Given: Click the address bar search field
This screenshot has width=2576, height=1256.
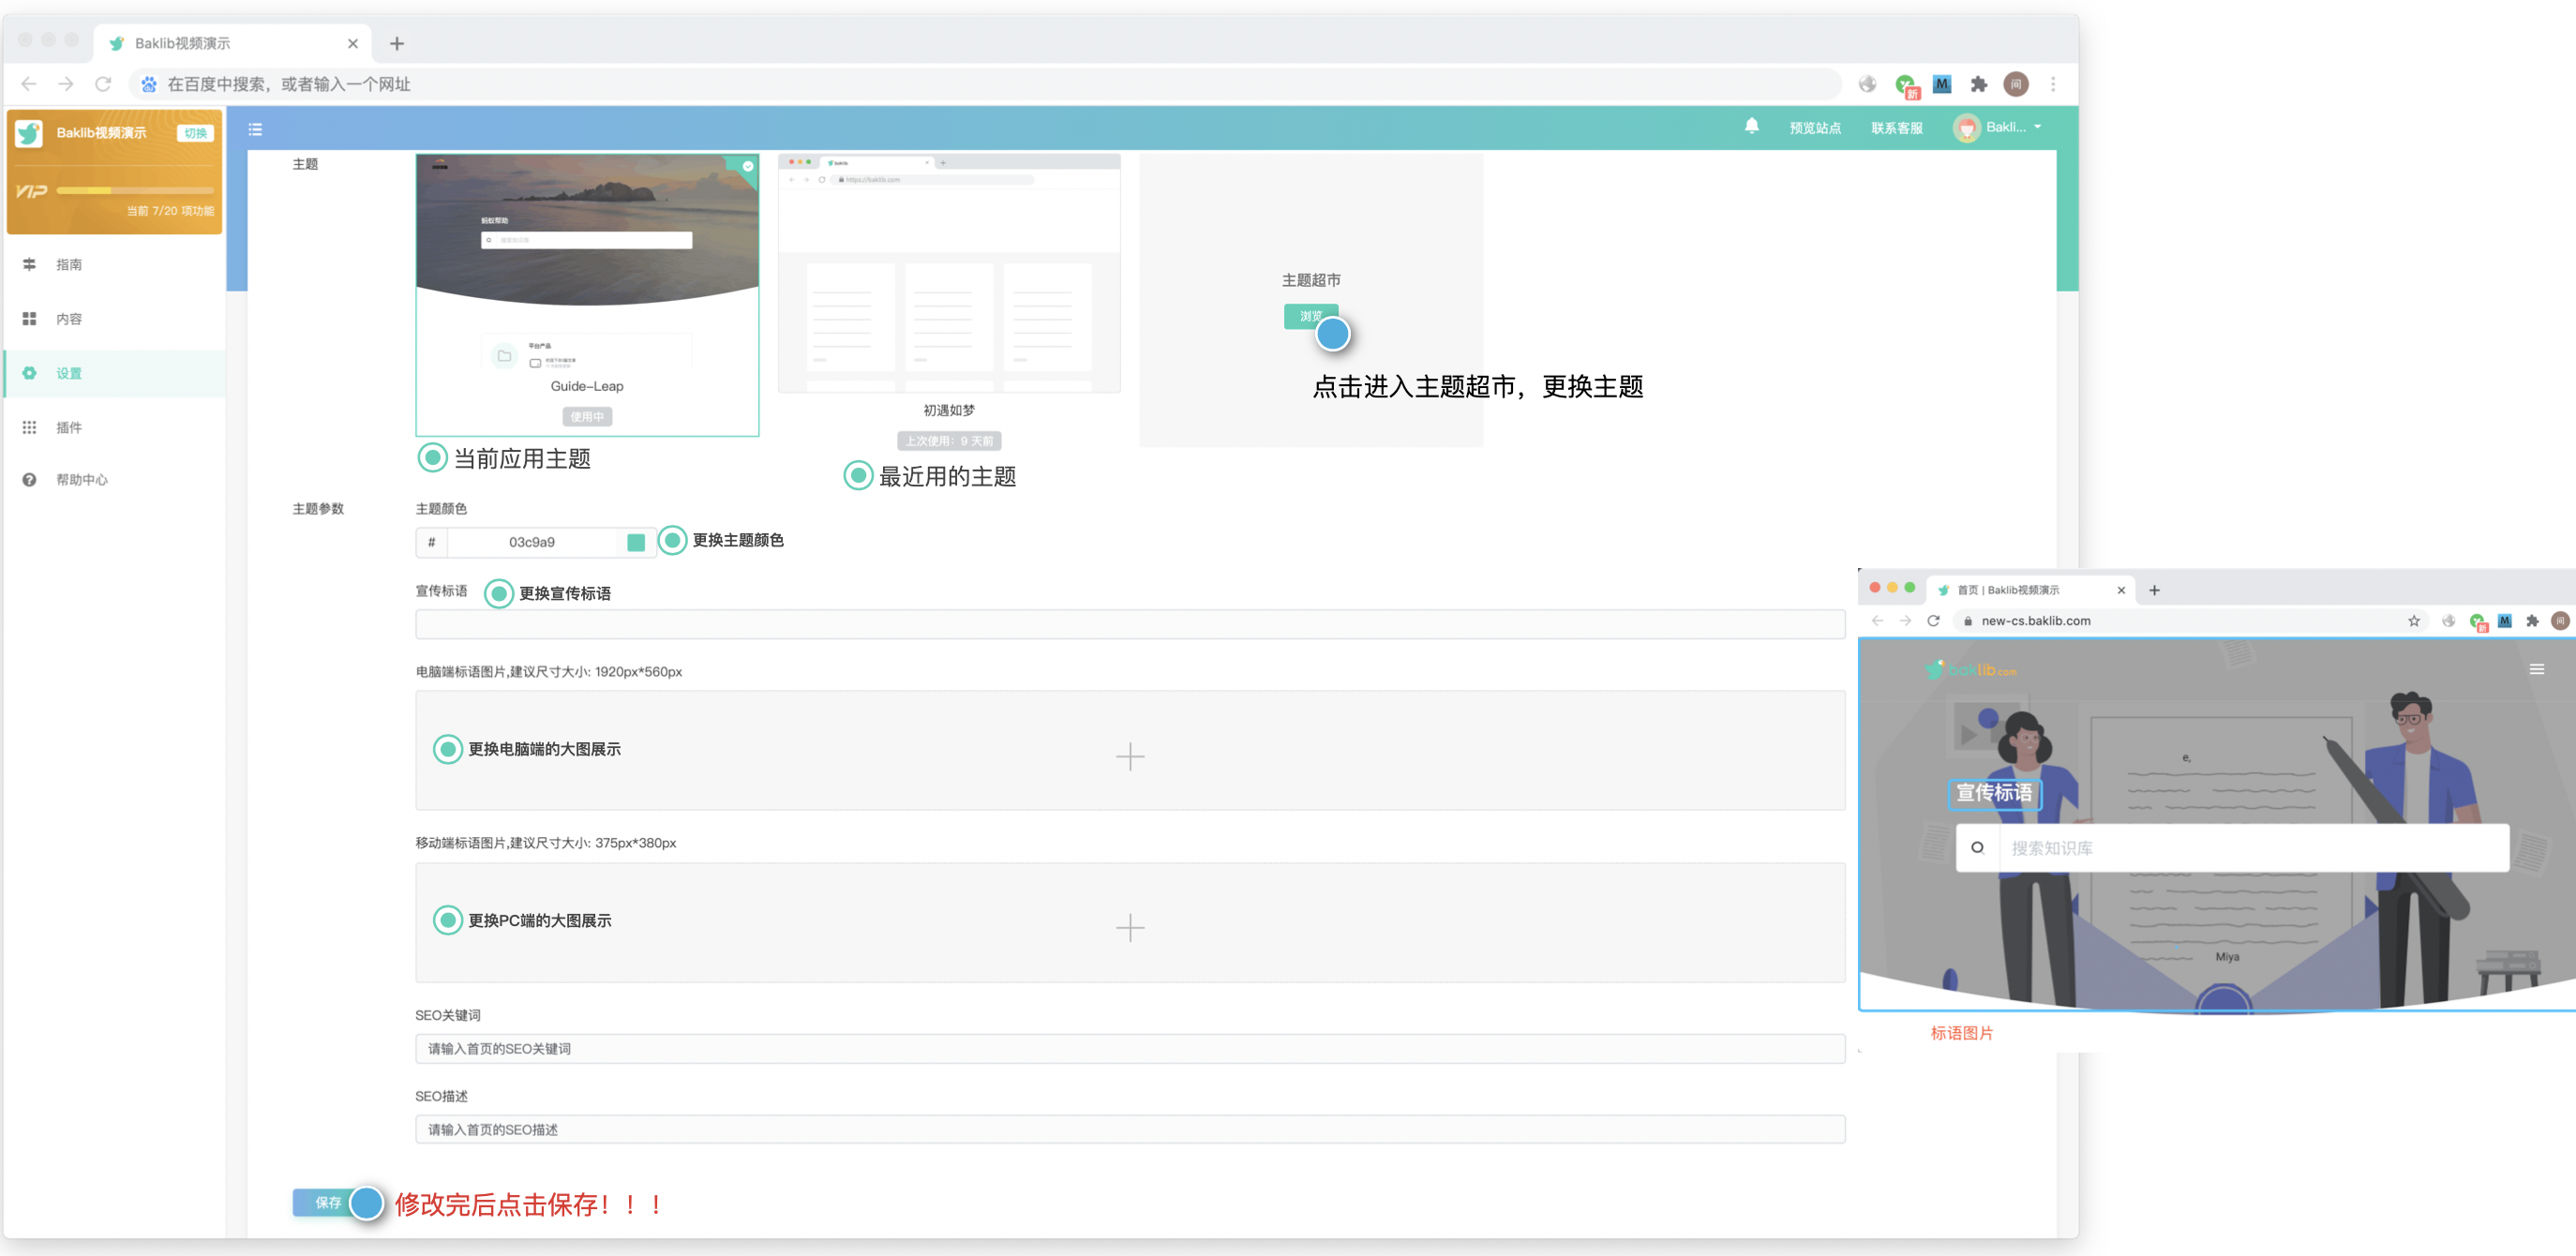Looking at the screenshot, I should click(x=985, y=84).
